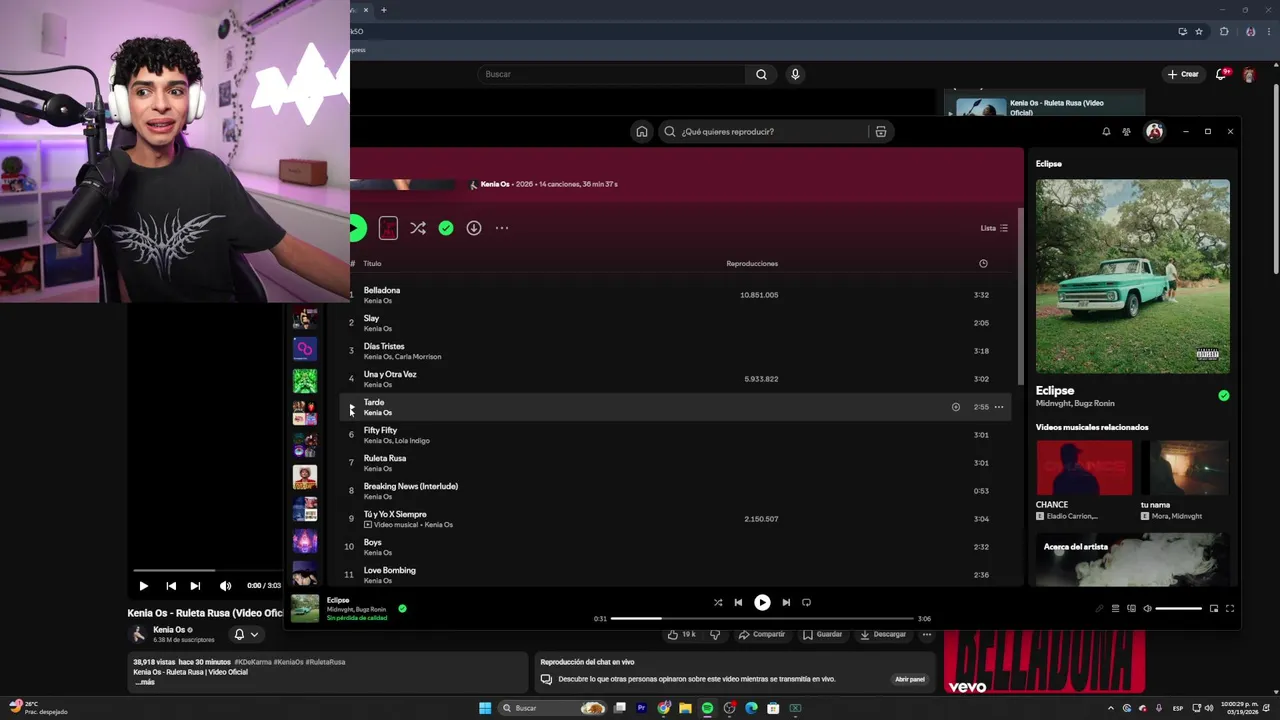This screenshot has height=720, width=1280.
Task: Open Lola Indigo artist link
Action: click(x=412, y=441)
